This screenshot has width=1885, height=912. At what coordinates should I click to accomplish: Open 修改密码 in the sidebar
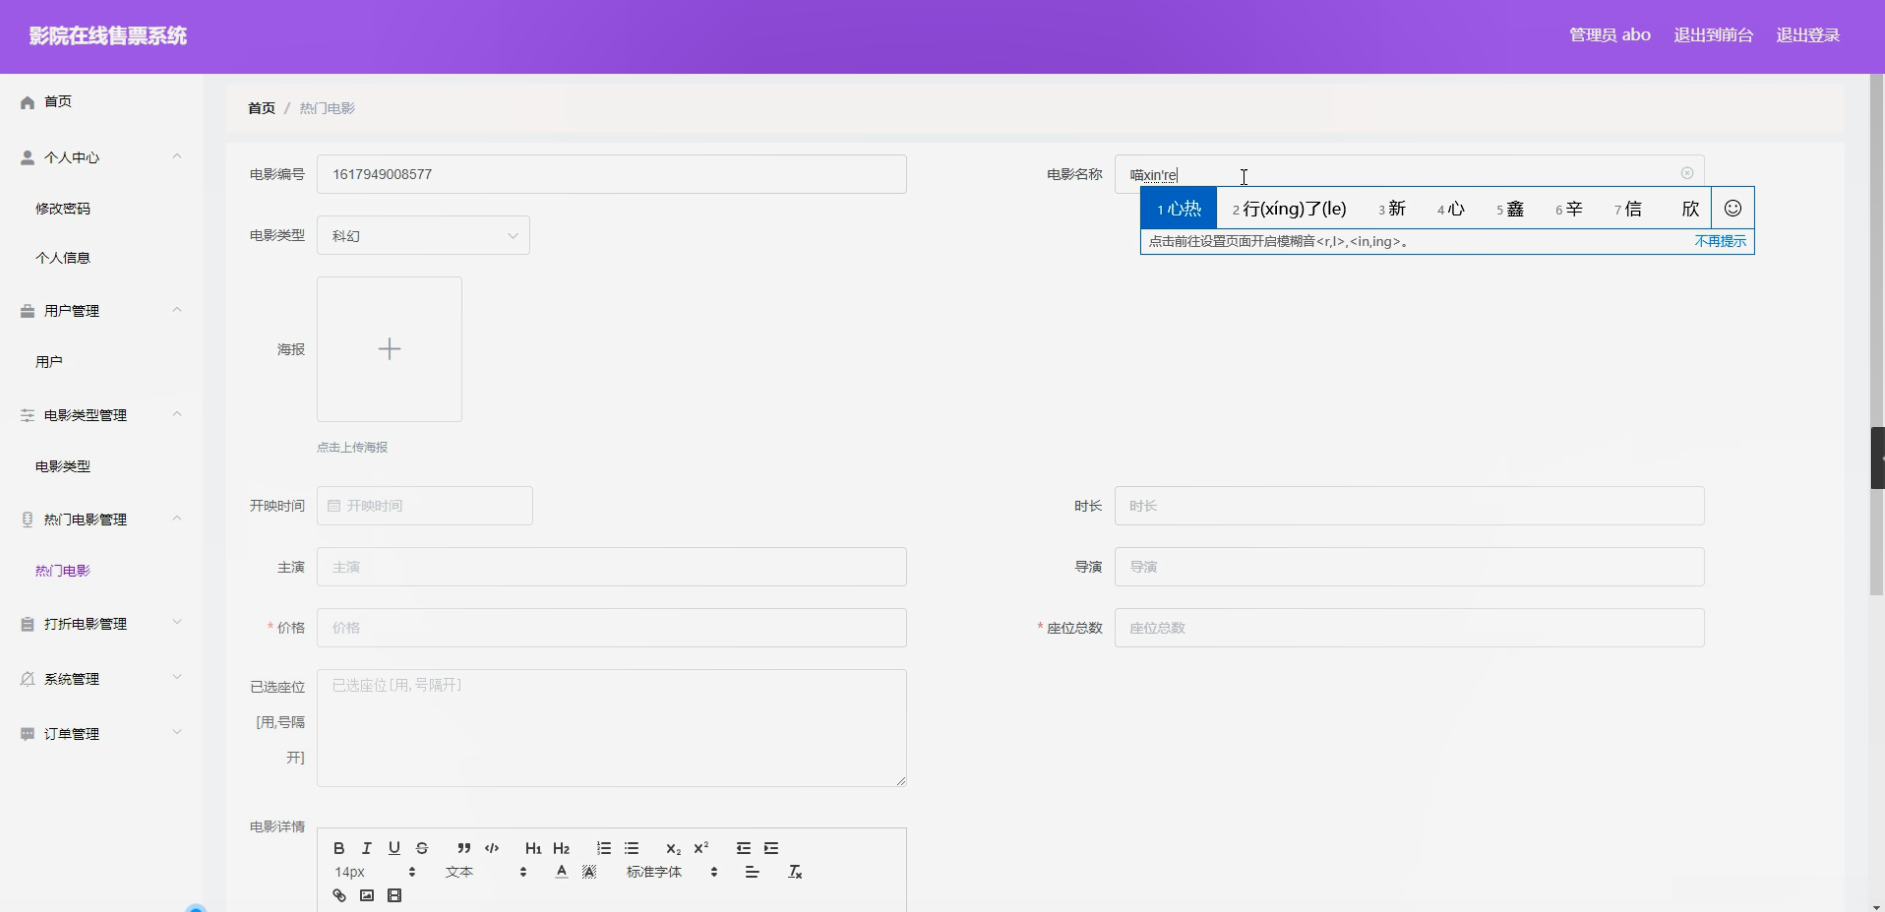tap(63, 209)
